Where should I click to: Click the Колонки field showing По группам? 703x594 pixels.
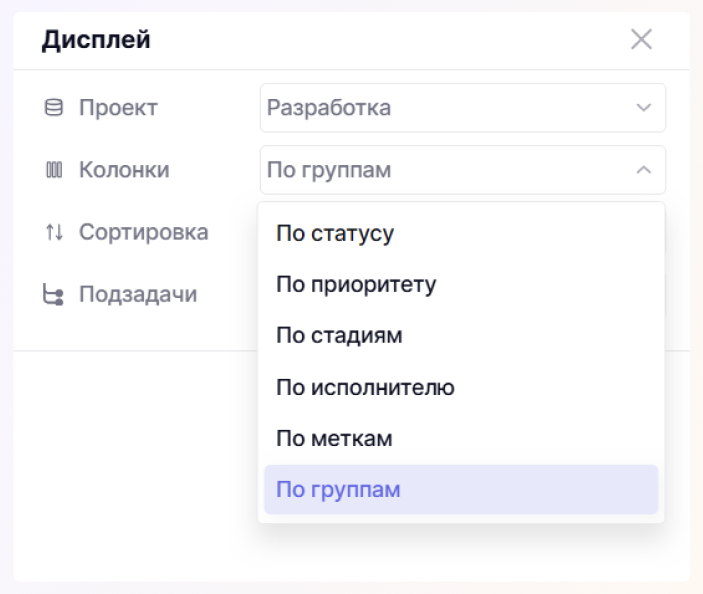[x=440, y=170]
